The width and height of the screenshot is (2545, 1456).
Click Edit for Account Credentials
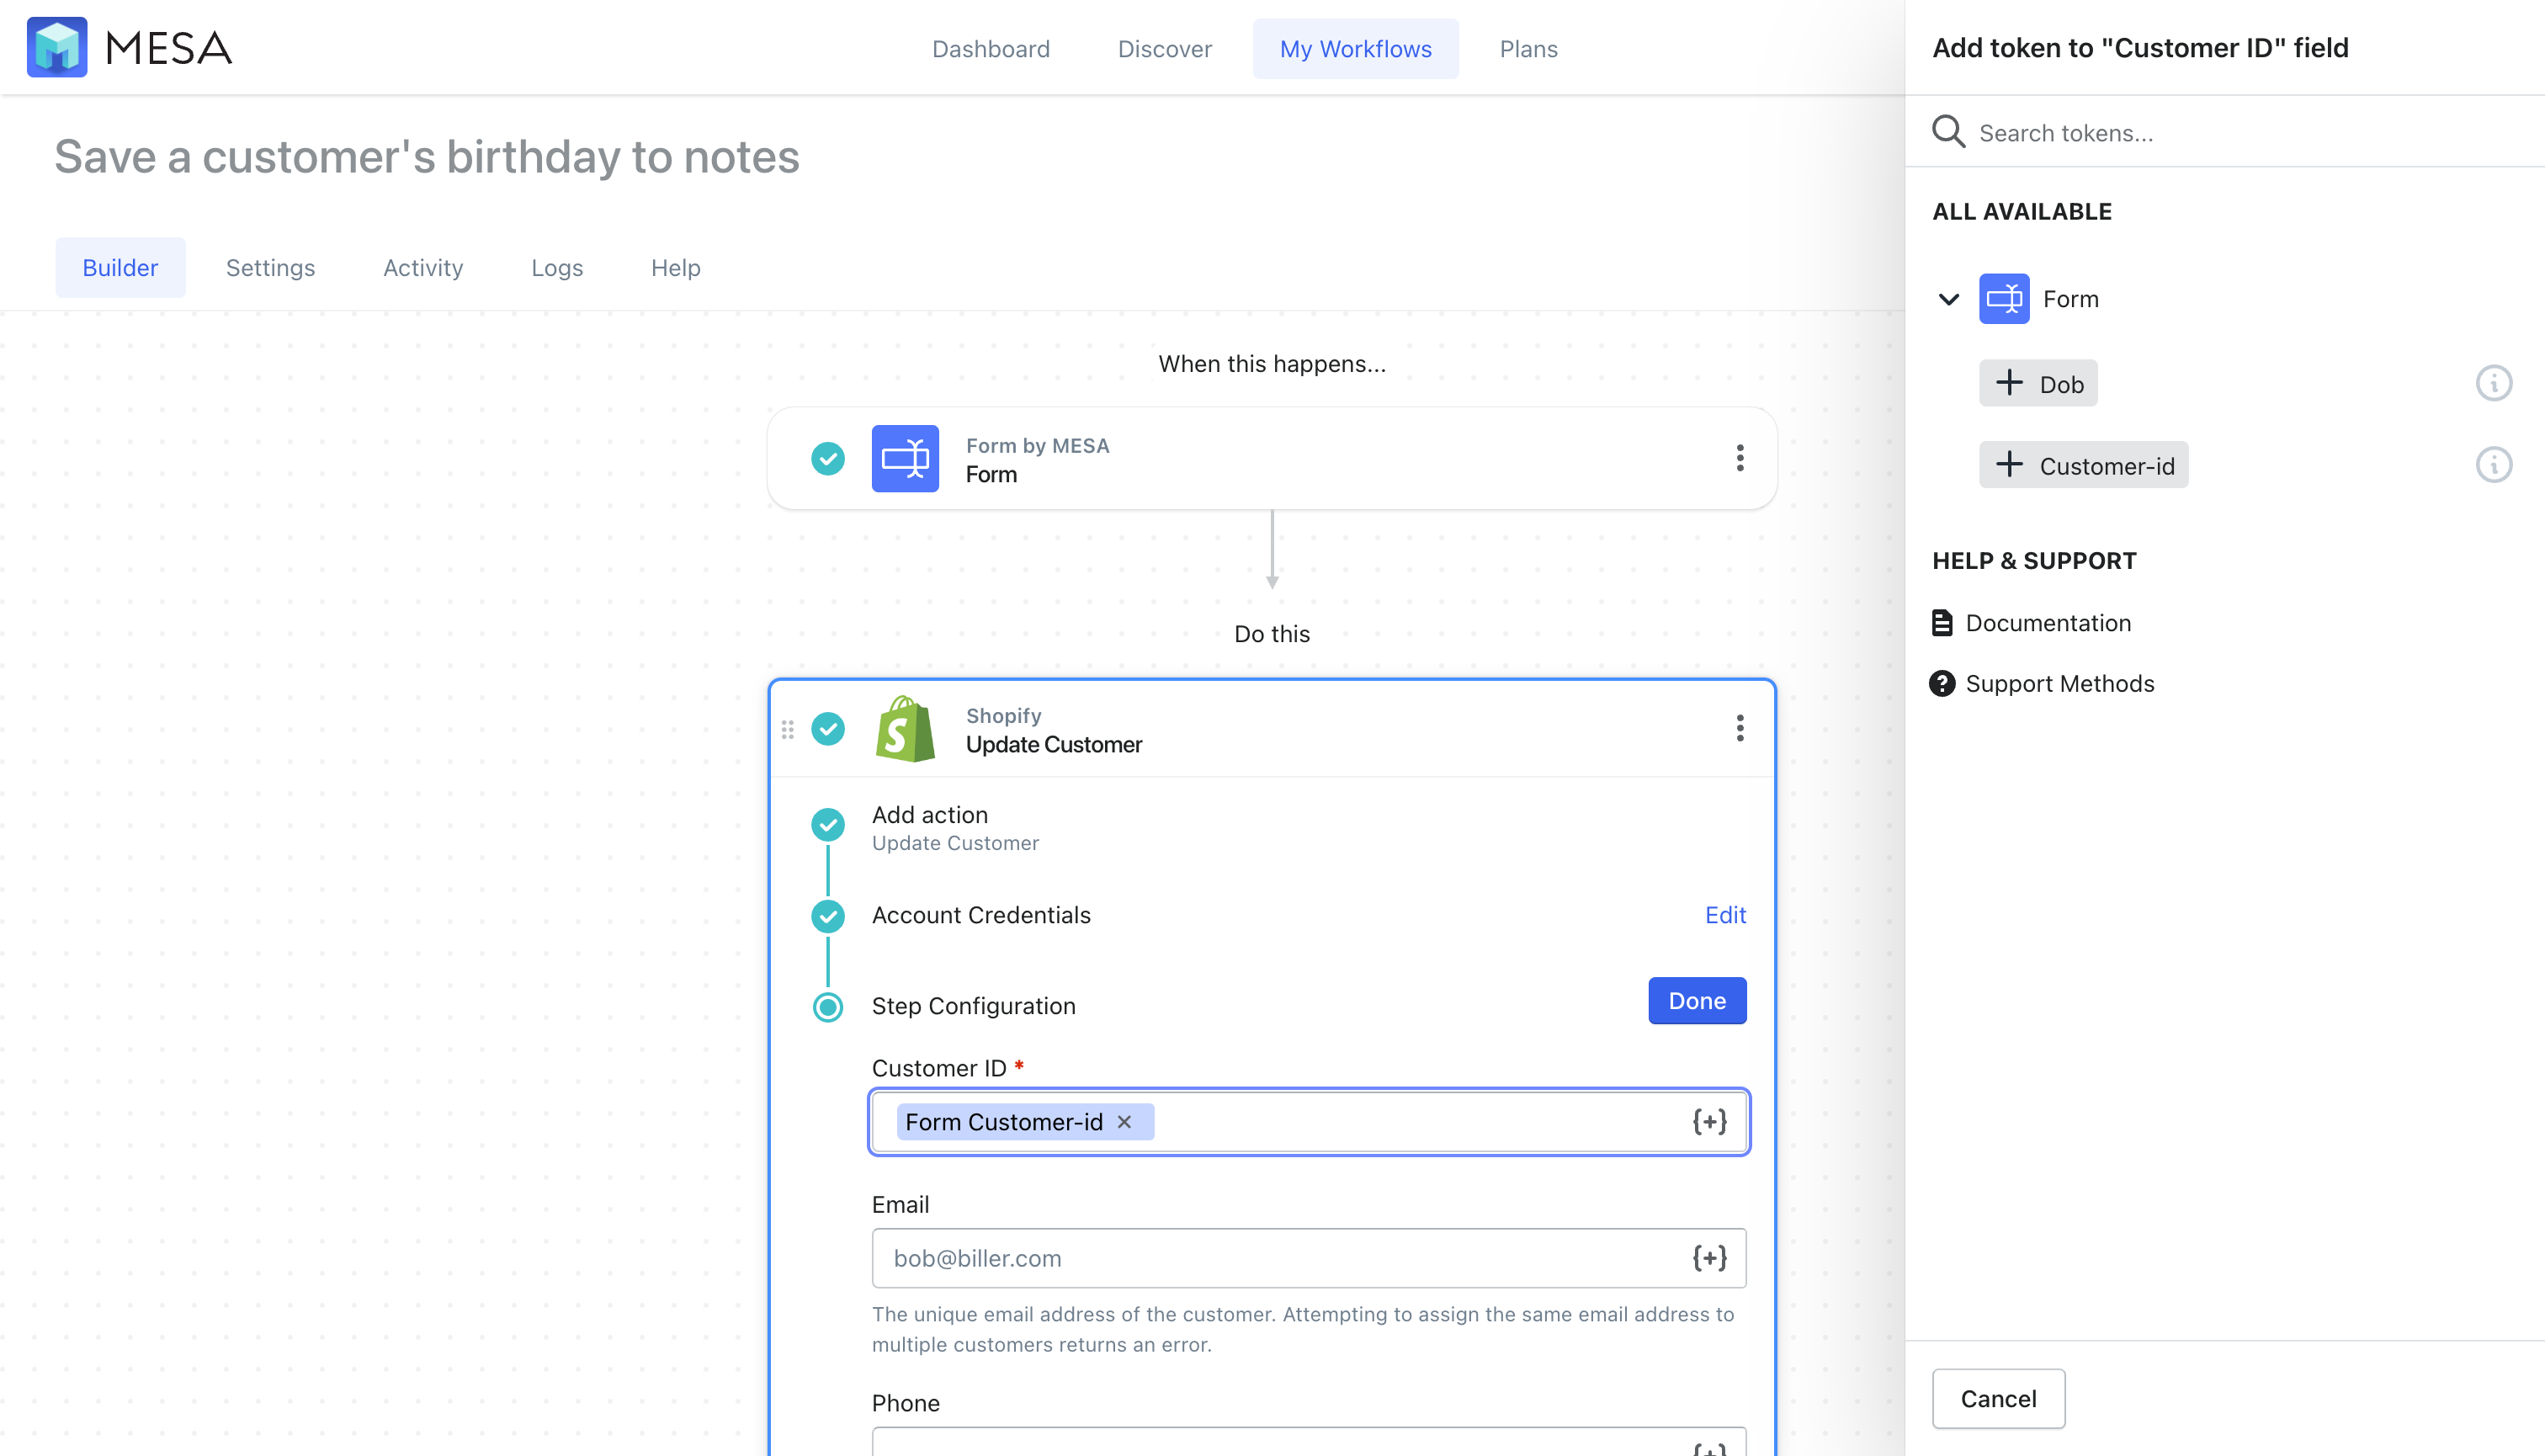[1725, 915]
